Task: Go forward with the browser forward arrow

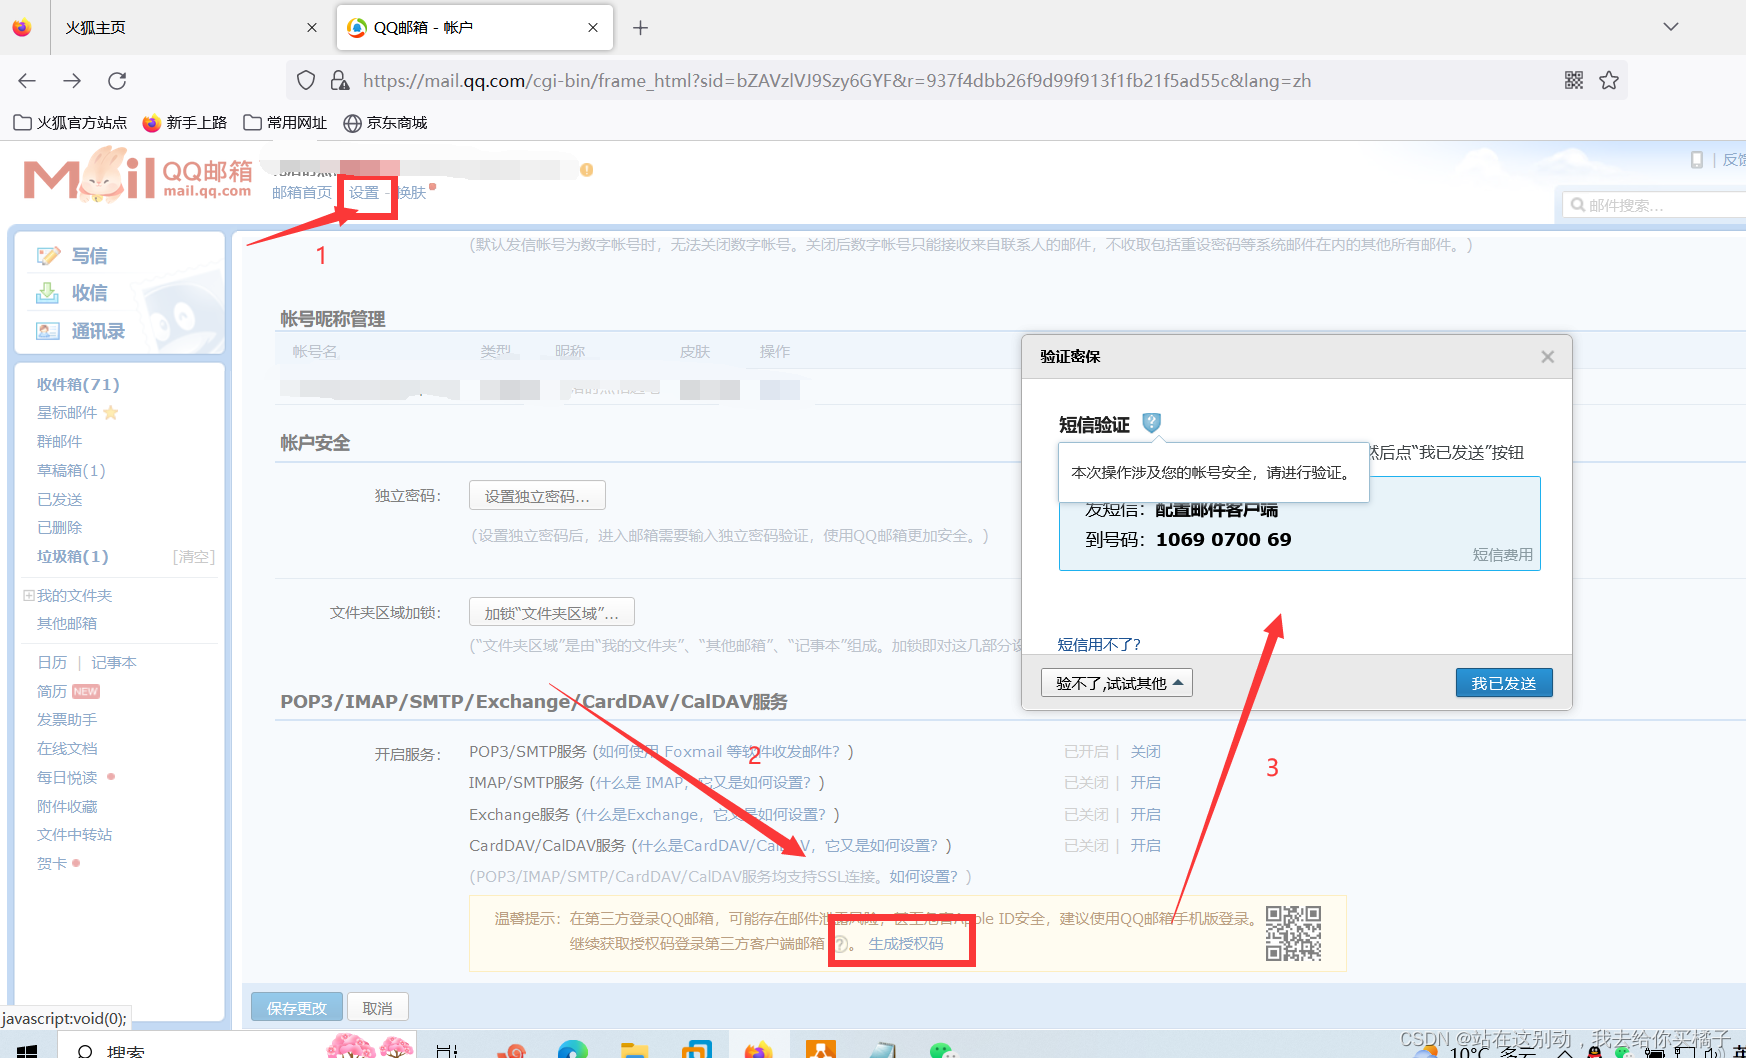Action: click(x=72, y=81)
